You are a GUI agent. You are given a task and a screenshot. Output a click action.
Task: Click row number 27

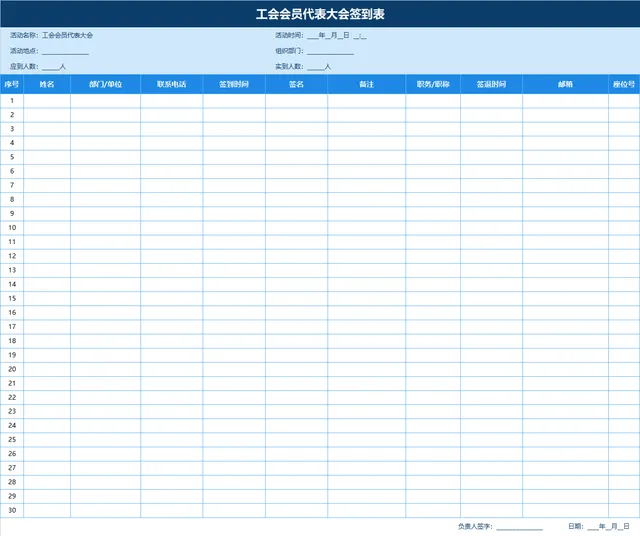(12, 468)
